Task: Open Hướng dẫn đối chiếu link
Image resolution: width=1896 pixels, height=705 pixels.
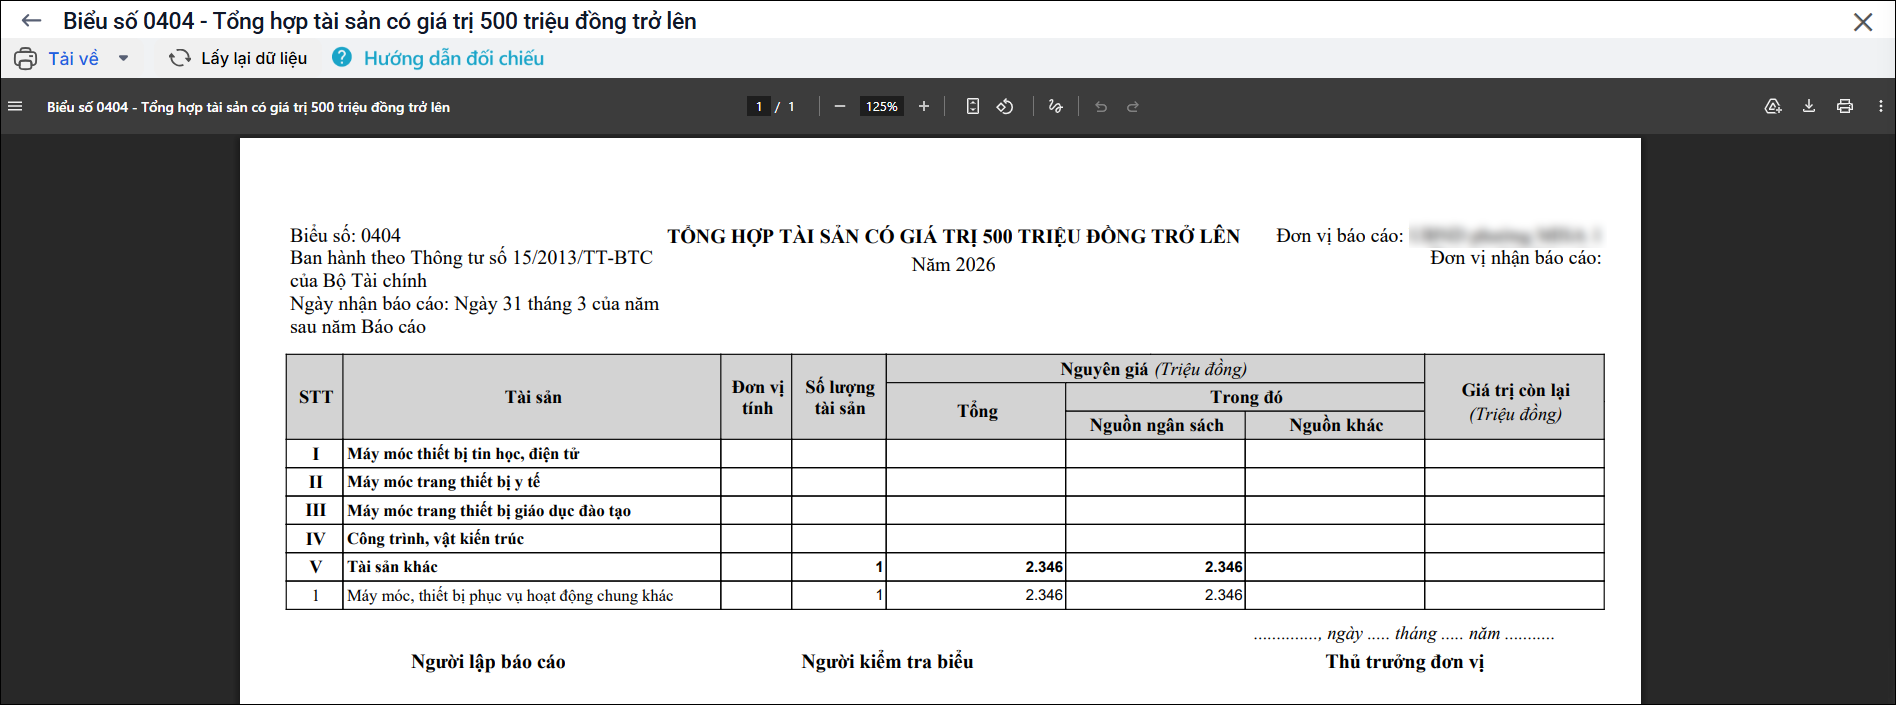Action: (454, 59)
